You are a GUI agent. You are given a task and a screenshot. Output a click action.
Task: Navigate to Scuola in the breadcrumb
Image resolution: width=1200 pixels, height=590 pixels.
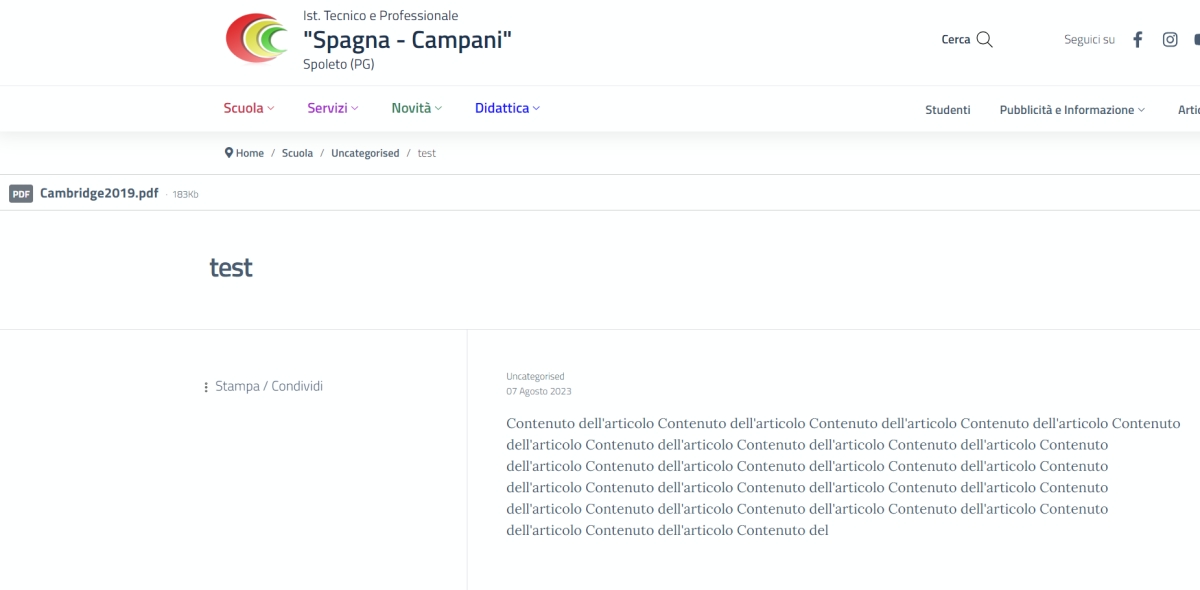coord(297,153)
